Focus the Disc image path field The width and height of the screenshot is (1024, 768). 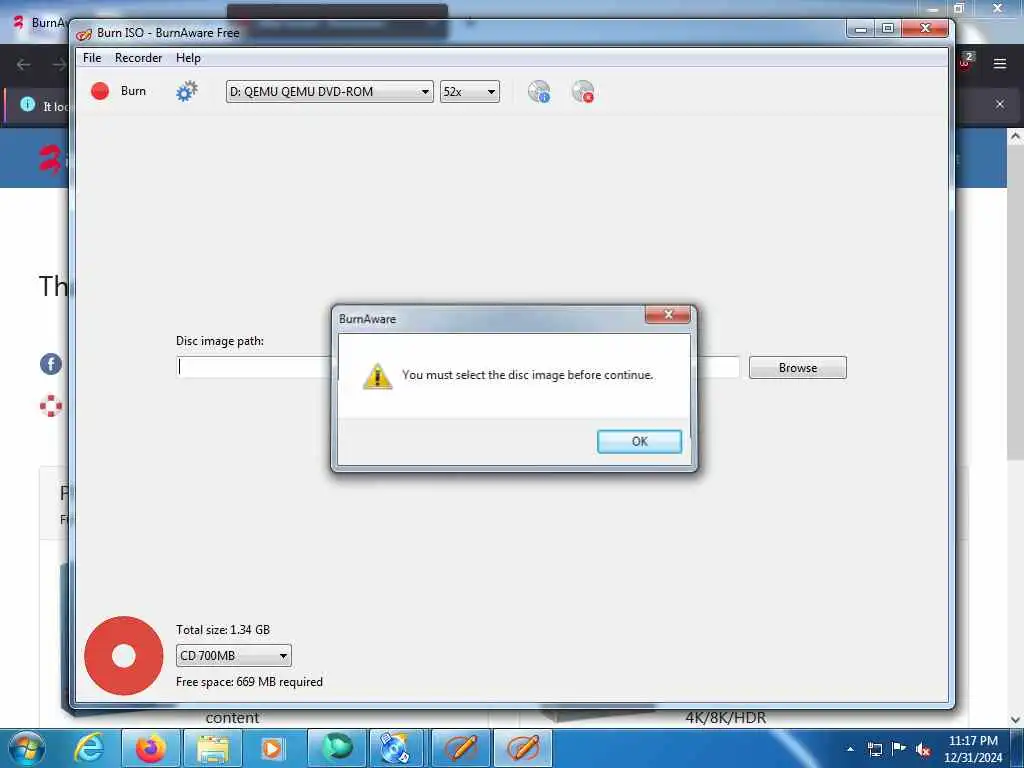[457, 367]
